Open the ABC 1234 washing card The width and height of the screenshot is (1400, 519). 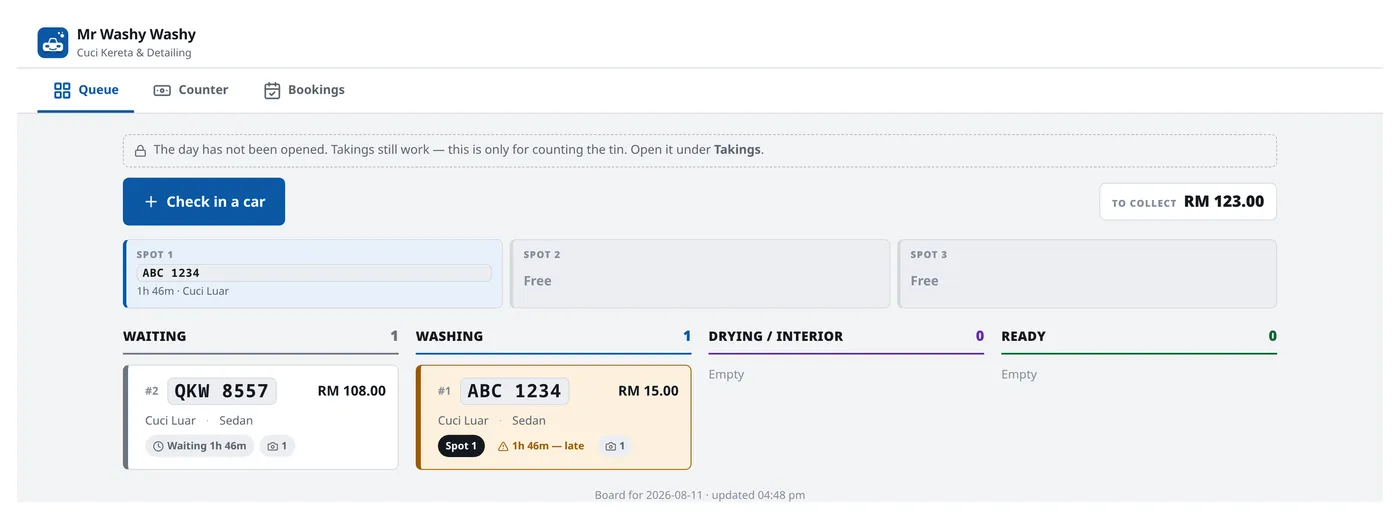(554, 417)
